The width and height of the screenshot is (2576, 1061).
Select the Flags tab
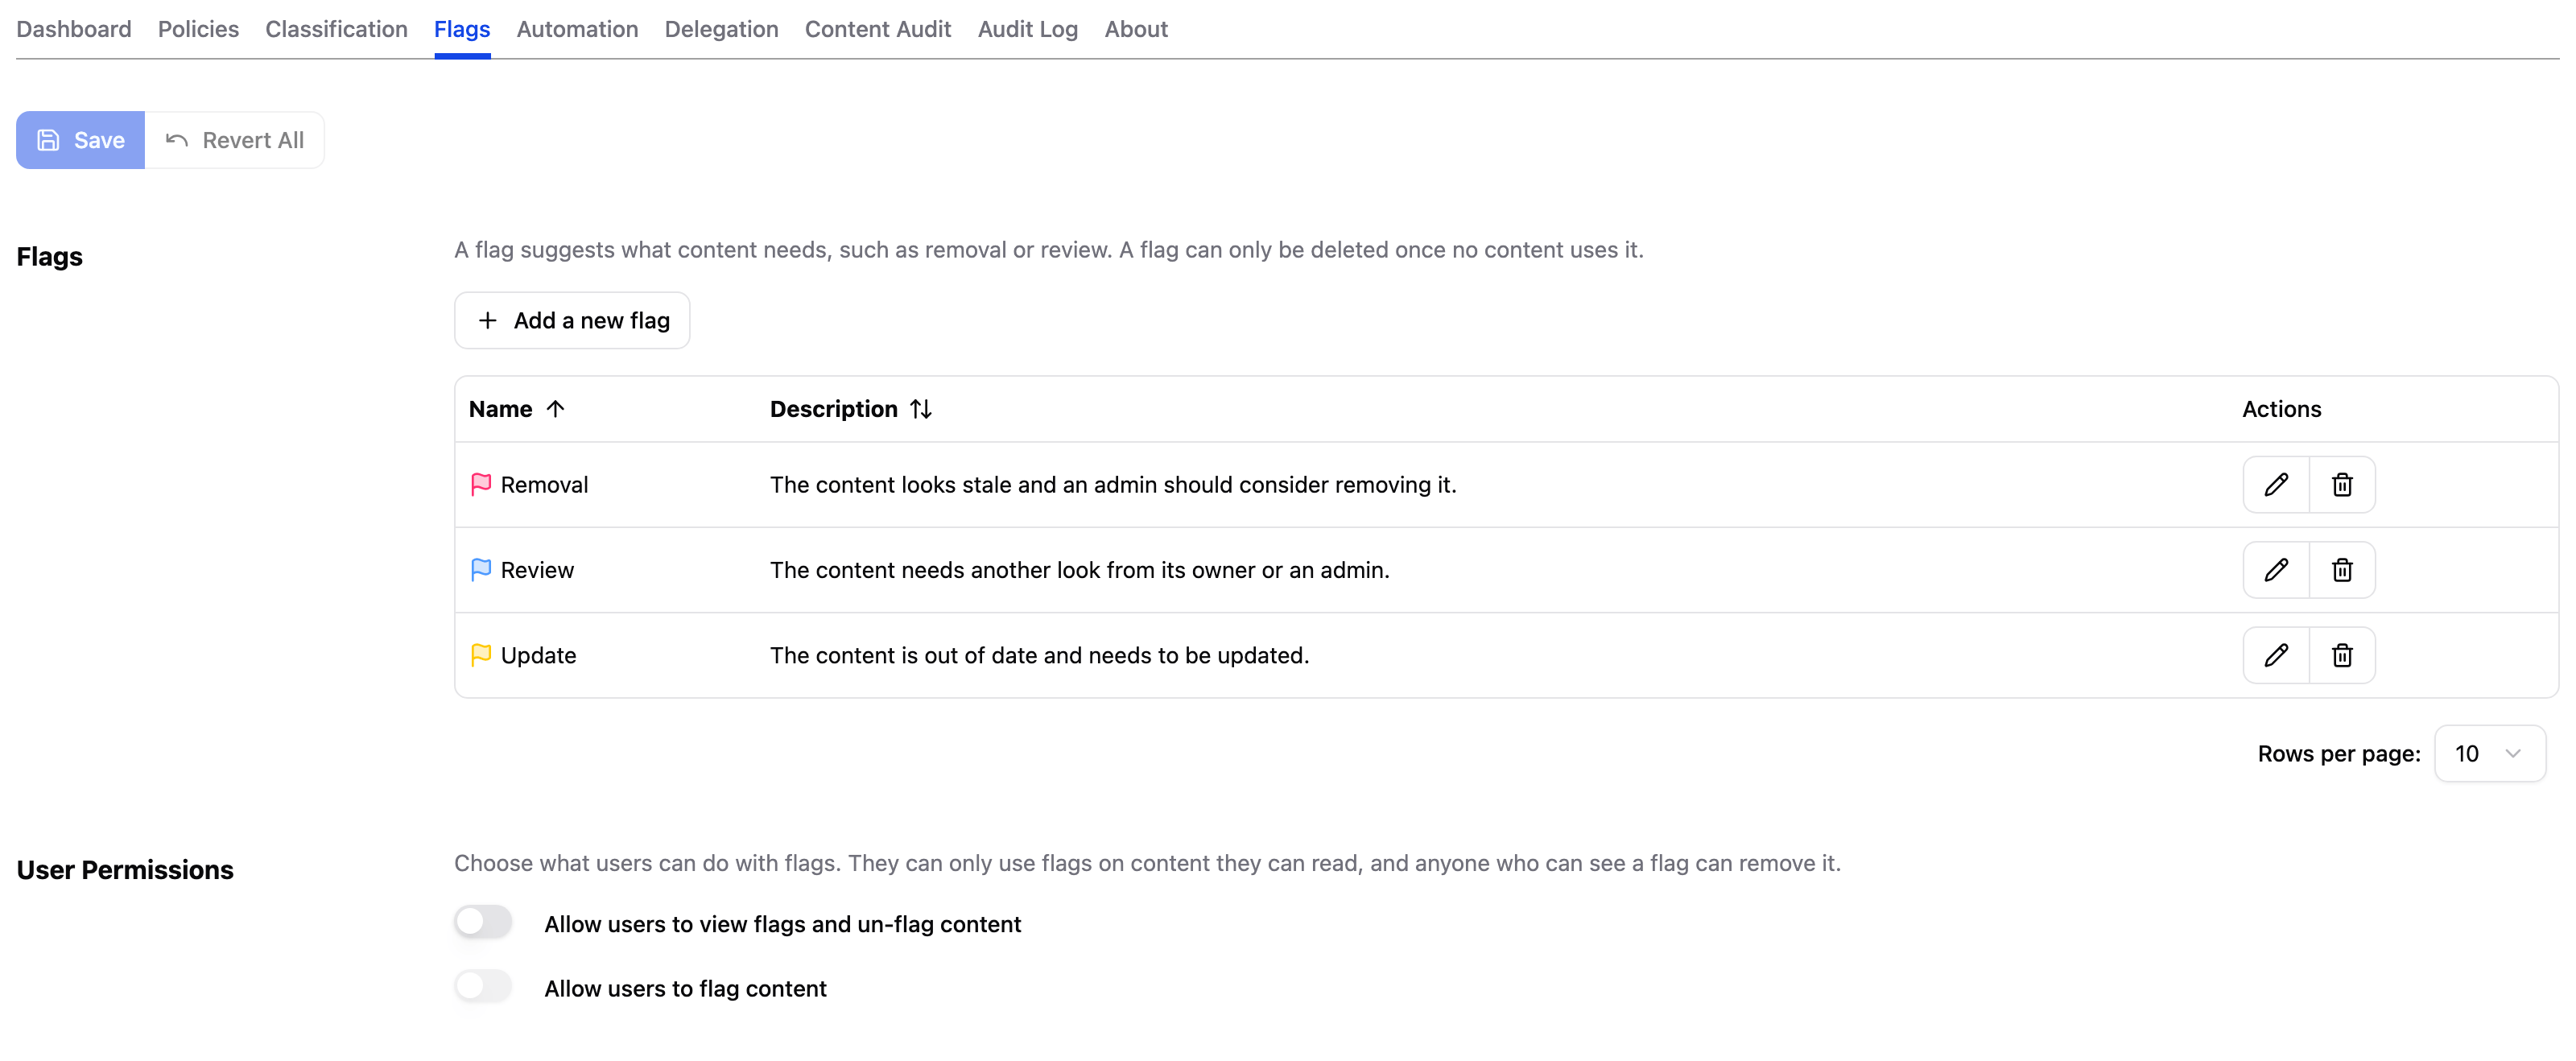pyautogui.click(x=462, y=29)
